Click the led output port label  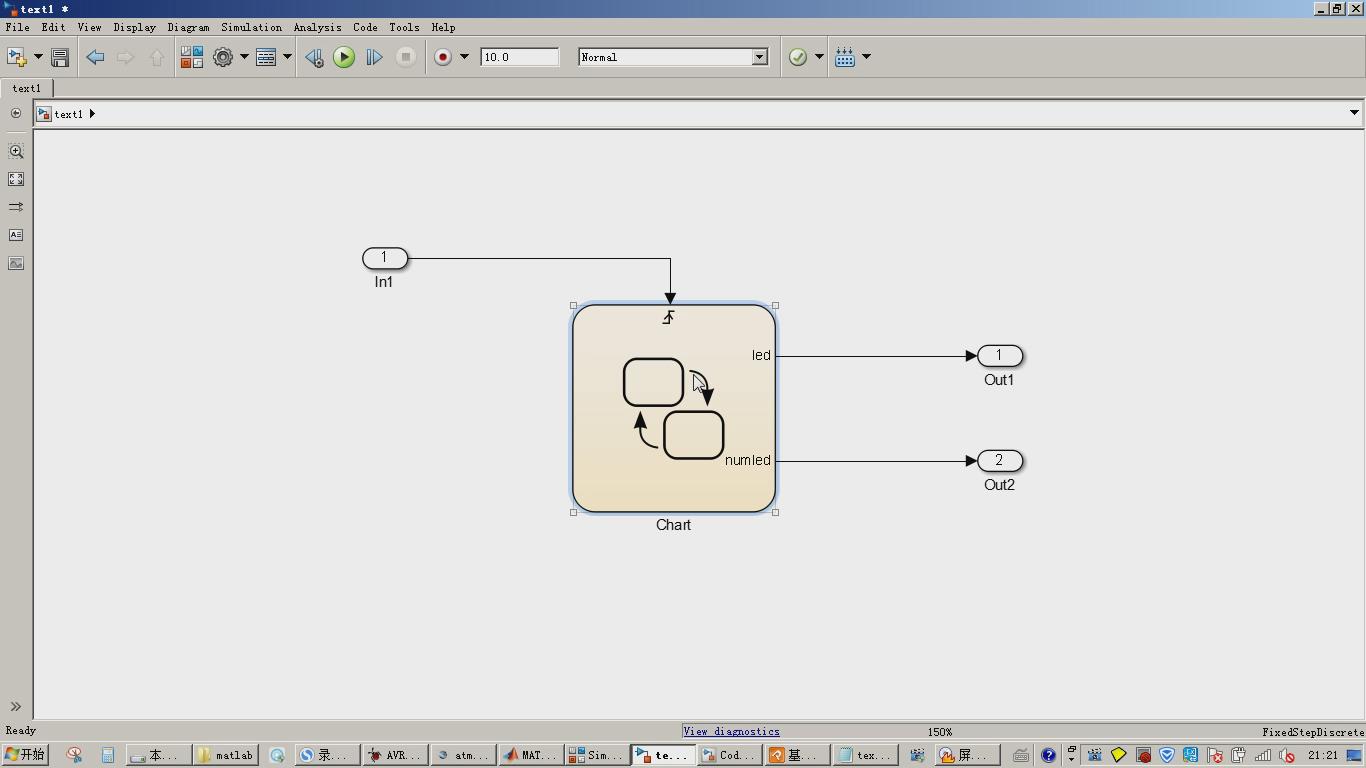point(761,355)
